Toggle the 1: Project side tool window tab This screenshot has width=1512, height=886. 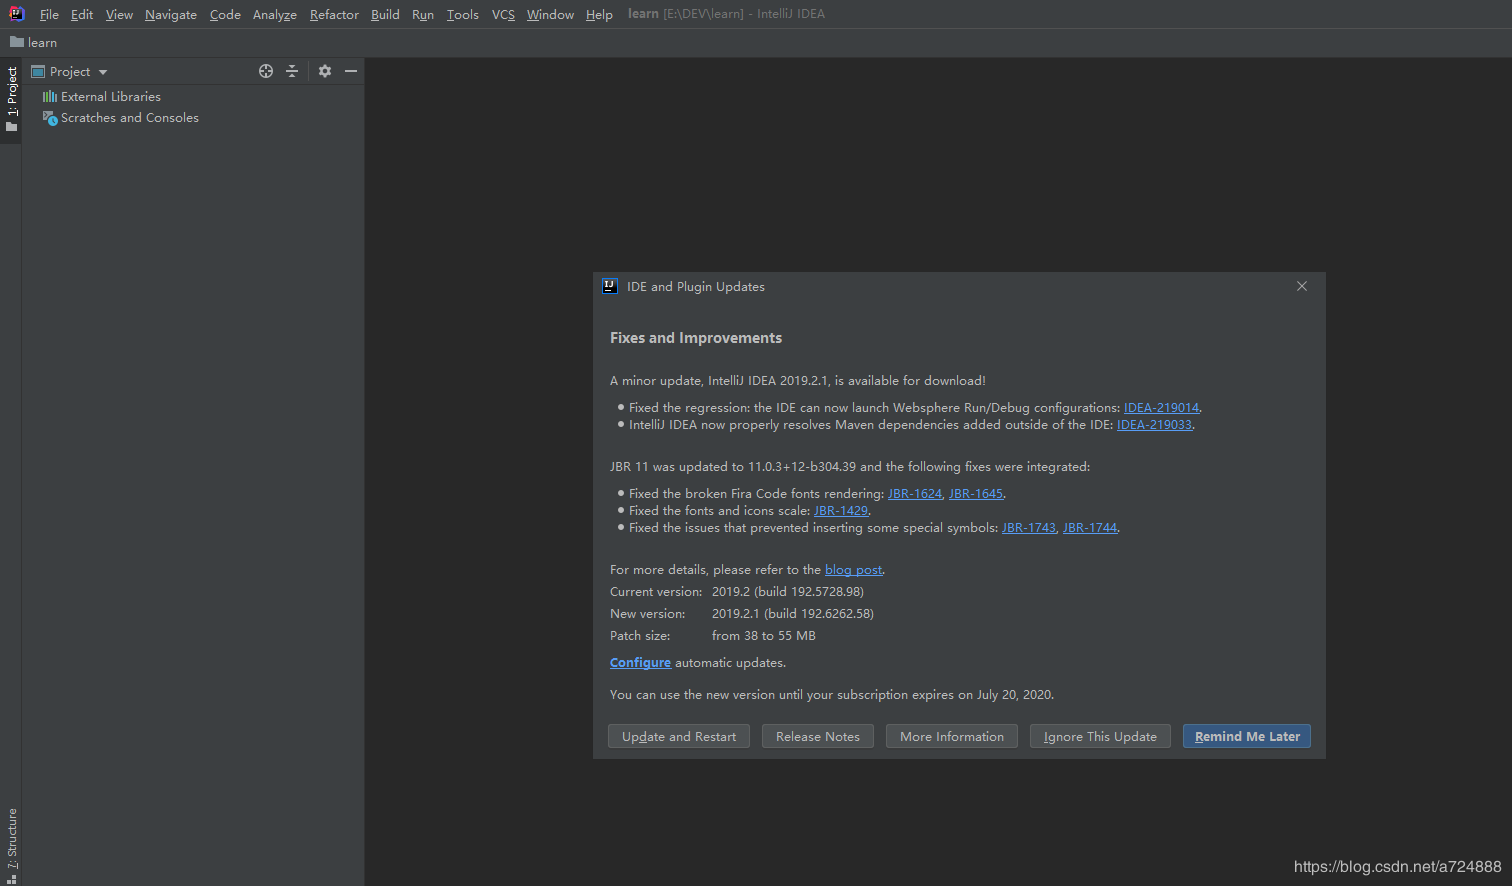pos(11,100)
